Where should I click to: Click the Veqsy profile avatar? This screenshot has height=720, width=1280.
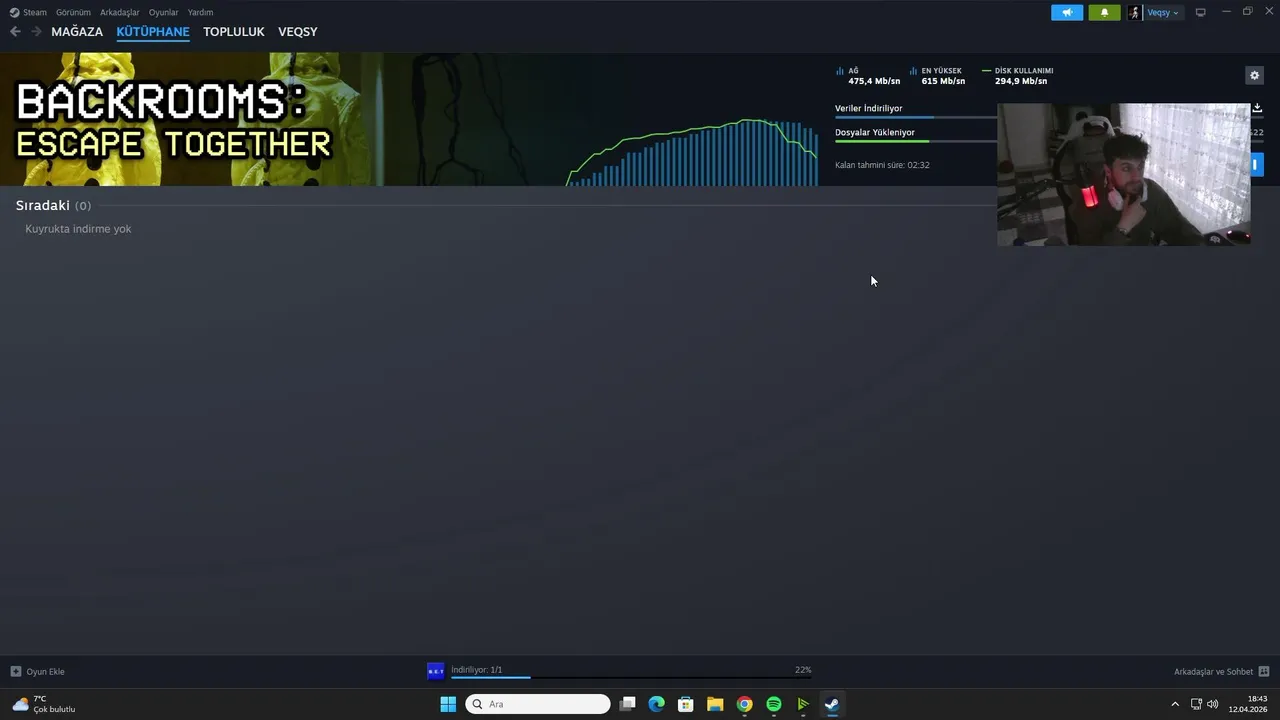point(1134,12)
